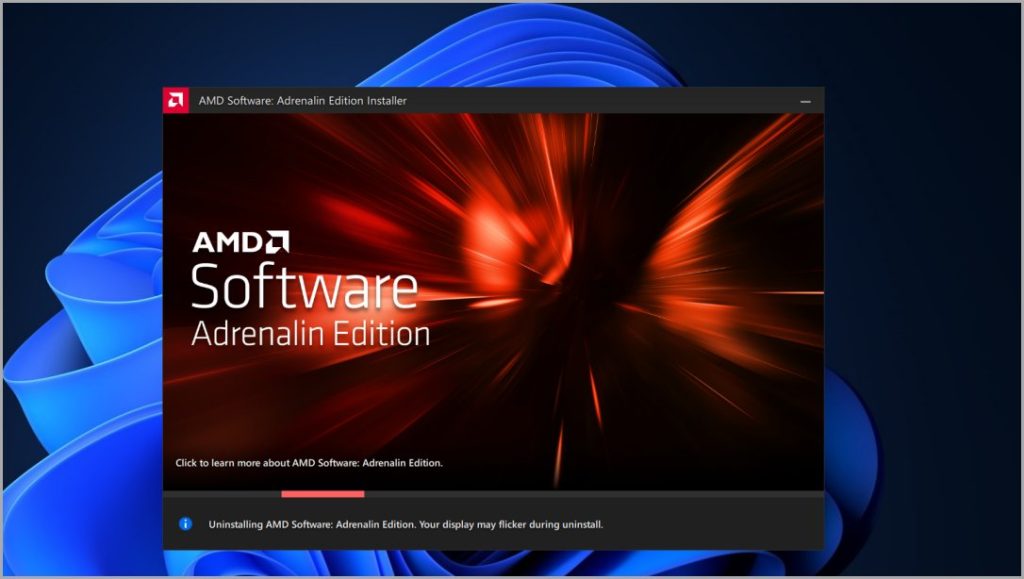Click the red progress bar indicator
Image resolution: width=1024 pixels, height=579 pixels.
click(x=323, y=494)
